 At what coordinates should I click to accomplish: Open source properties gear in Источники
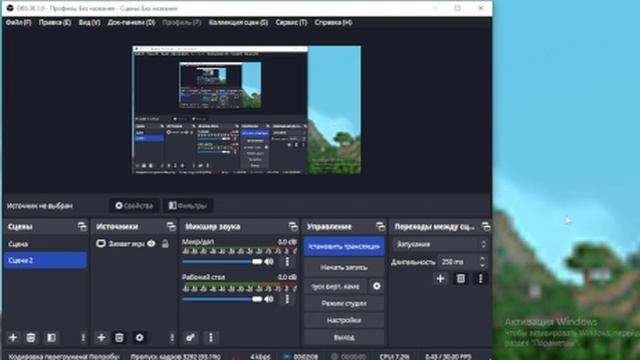point(139,338)
